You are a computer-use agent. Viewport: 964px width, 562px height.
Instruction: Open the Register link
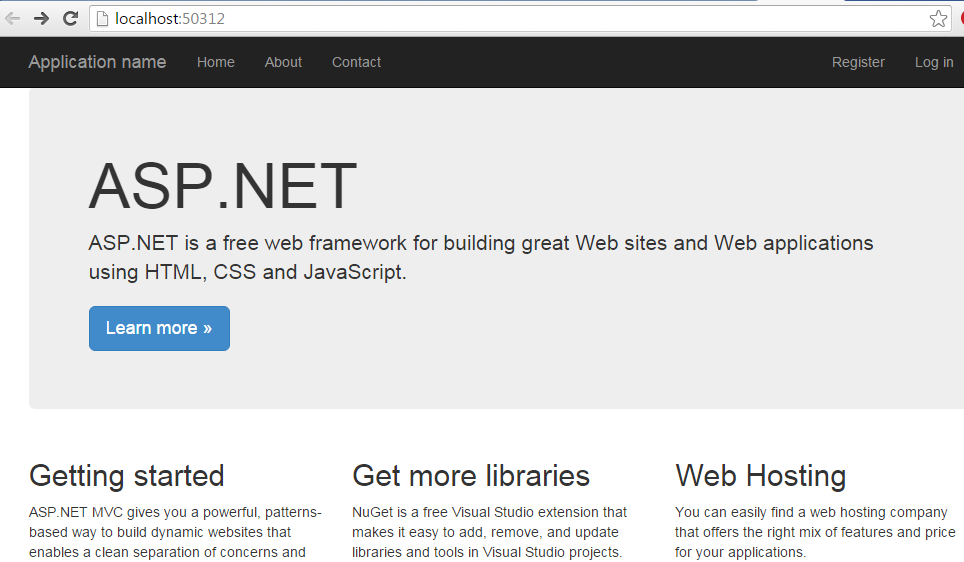858,62
